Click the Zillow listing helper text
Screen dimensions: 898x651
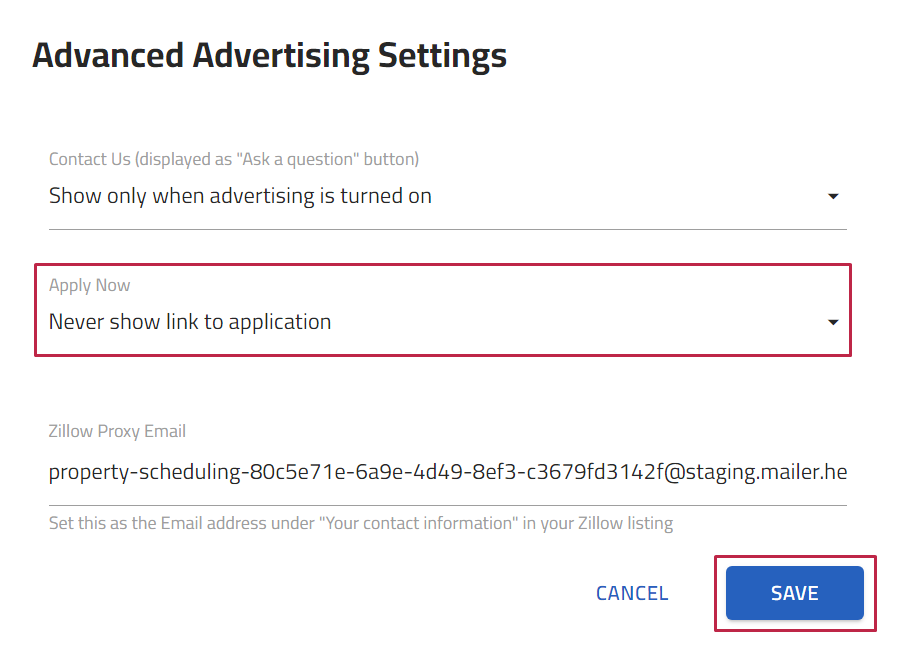361,523
